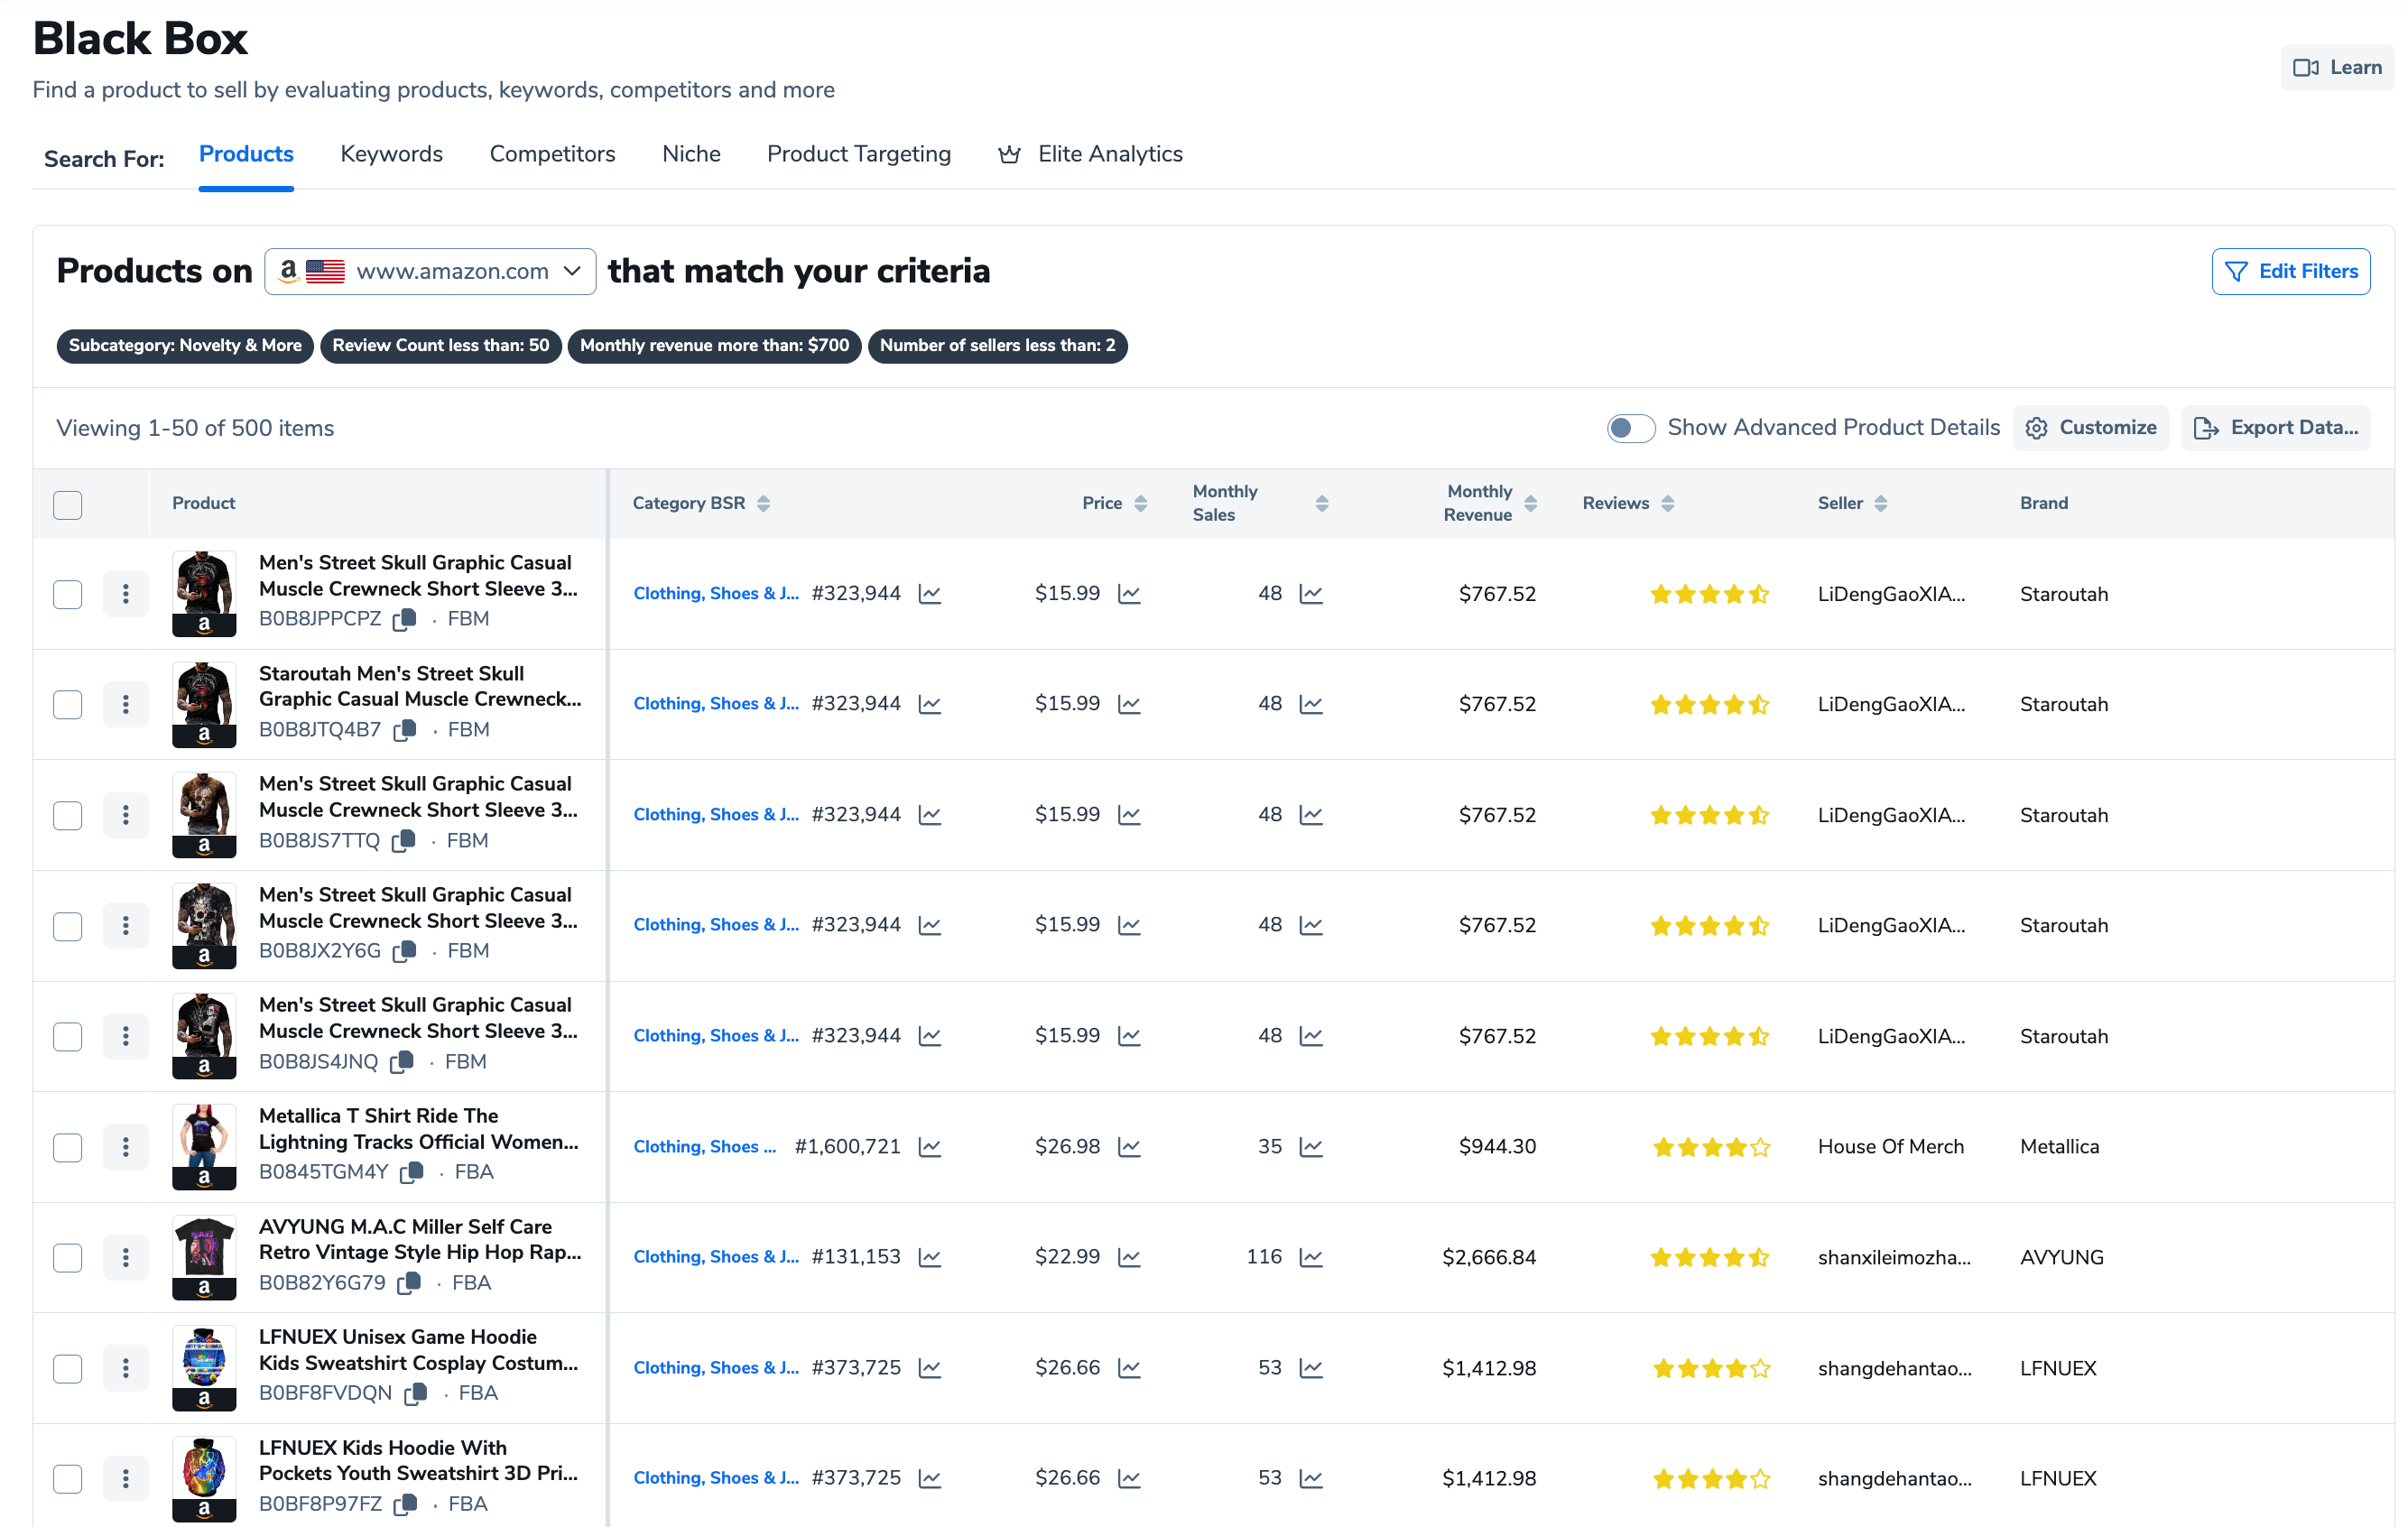Open row menu for Metallica T Shirt
2408x1527 pixels.
point(126,1147)
